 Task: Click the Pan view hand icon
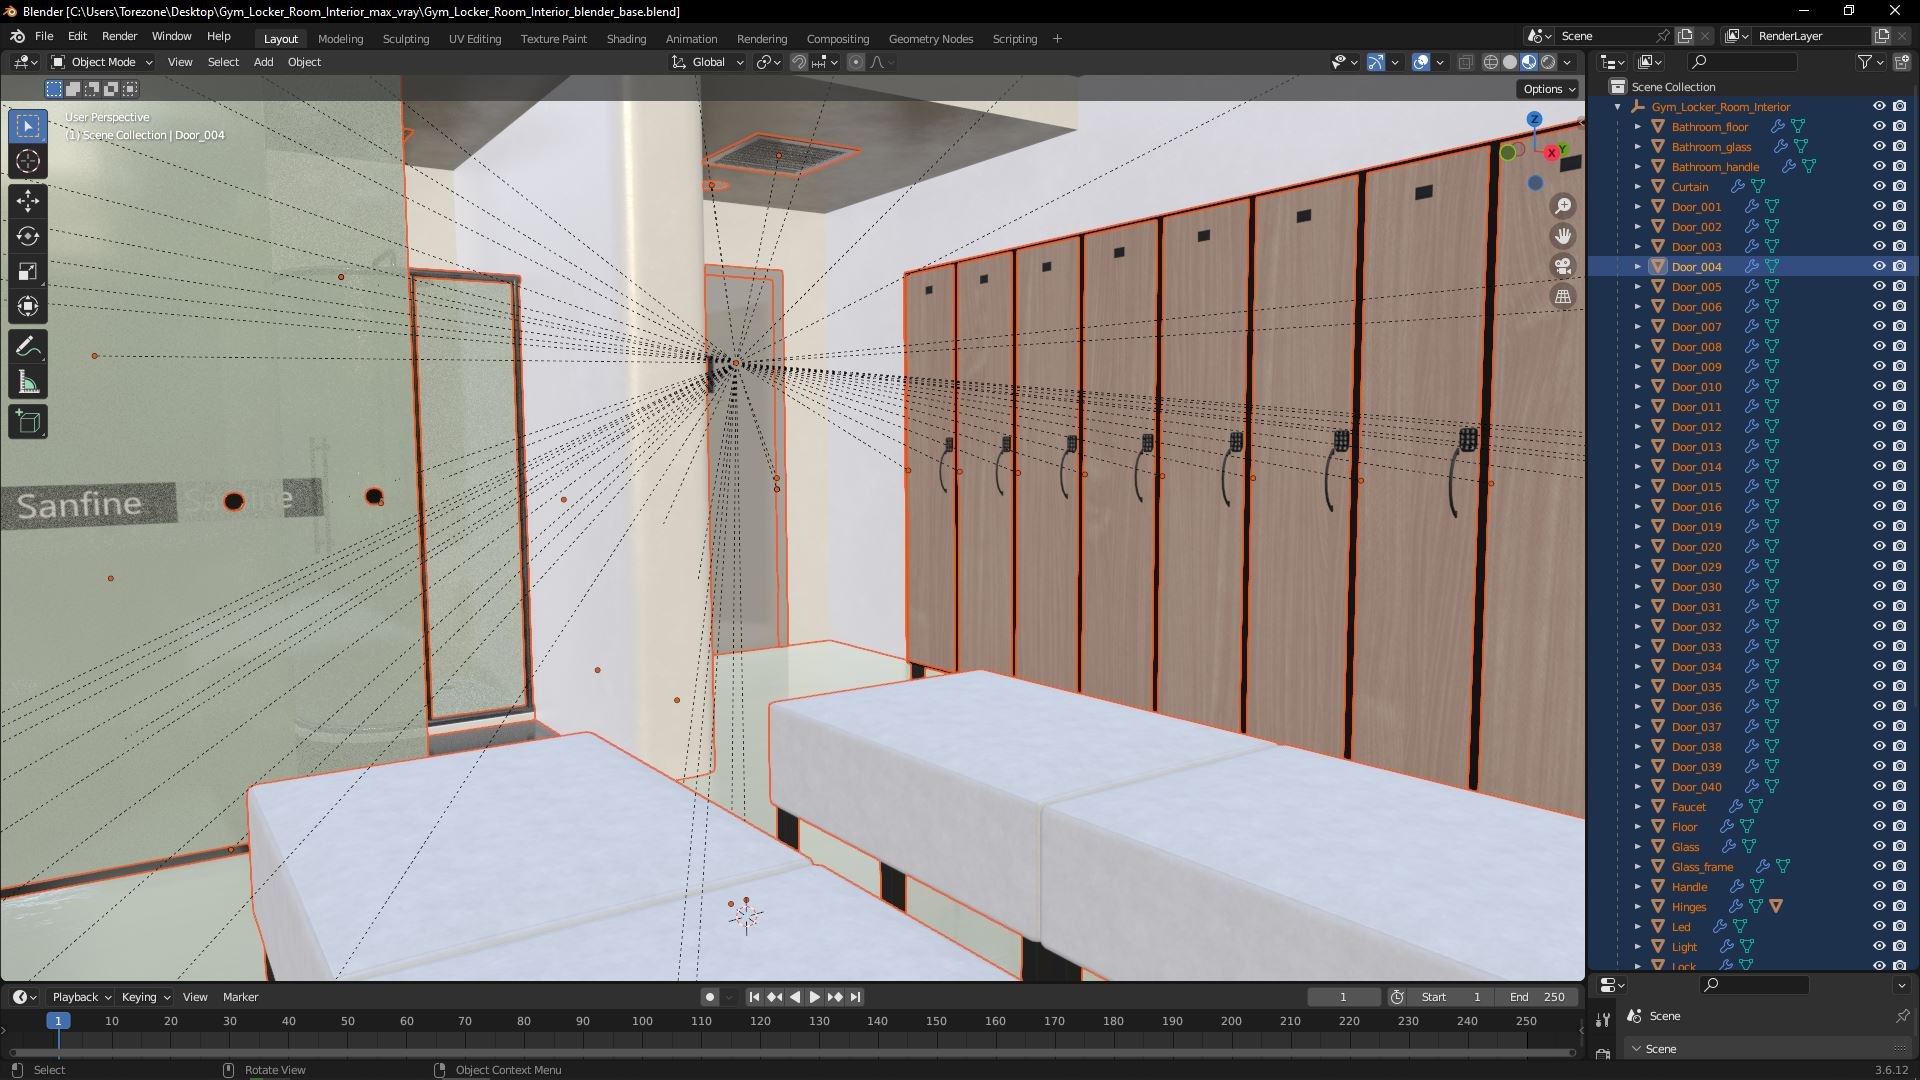coord(1563,236)
